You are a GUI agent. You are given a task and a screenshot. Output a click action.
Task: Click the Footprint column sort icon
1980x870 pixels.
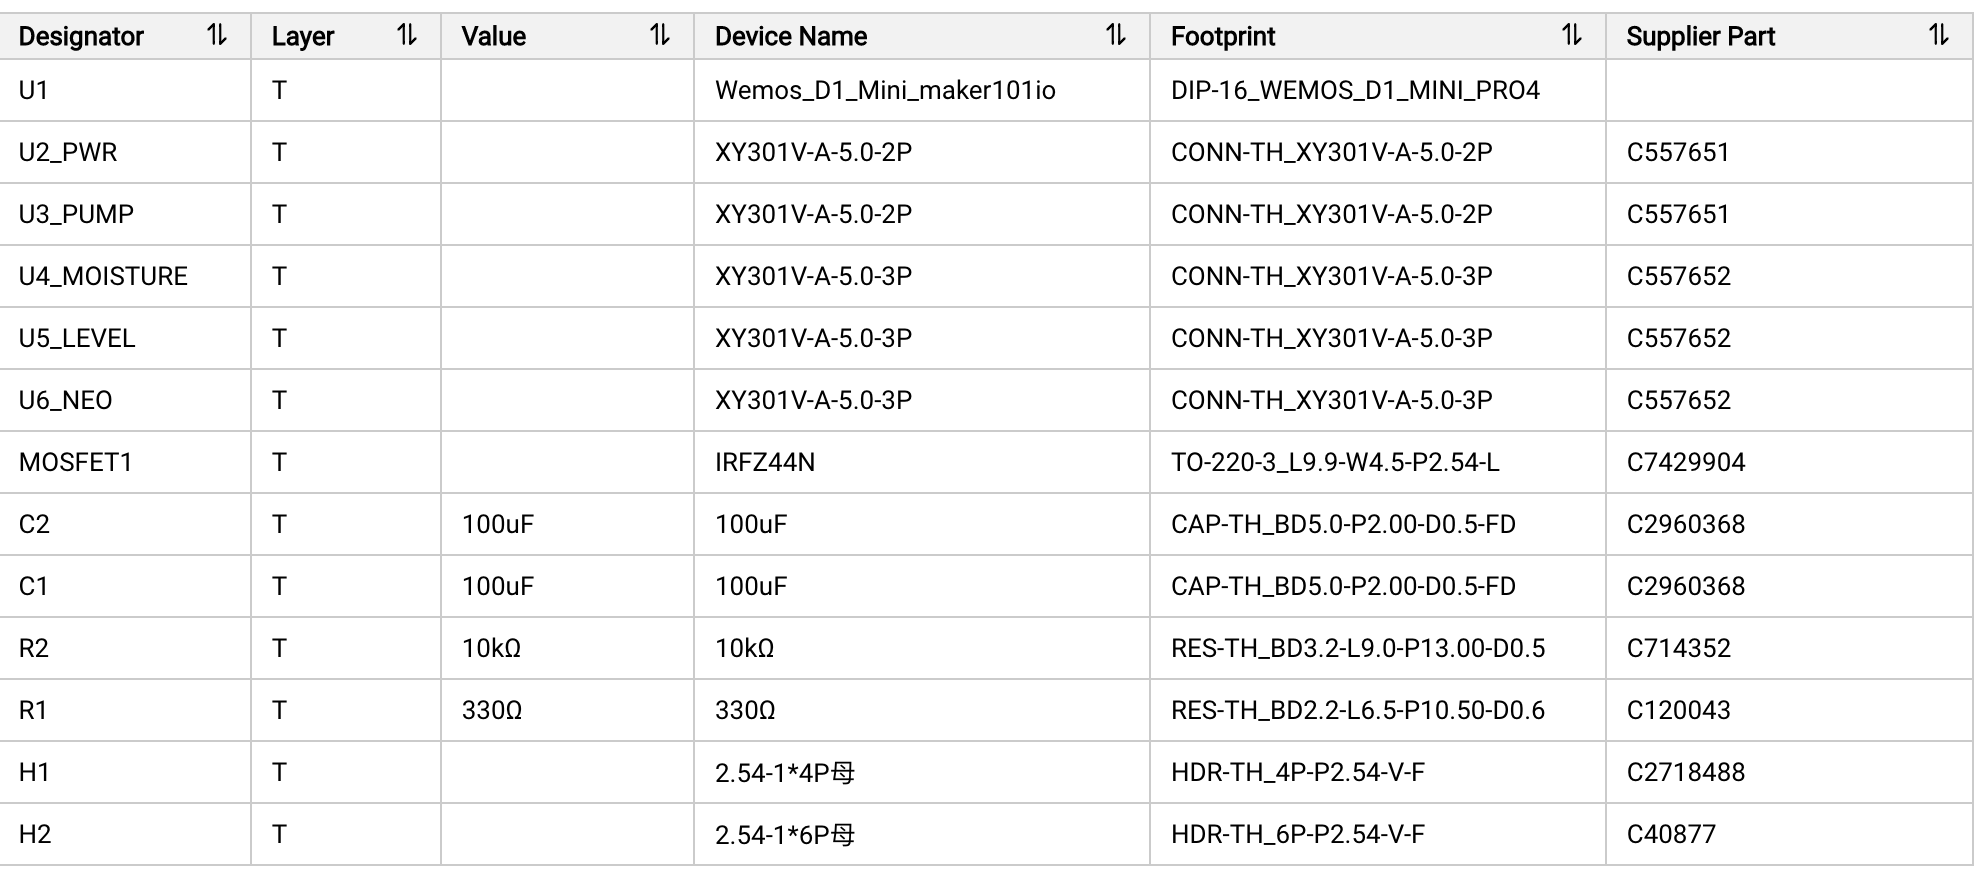[x=1572, y=36]
